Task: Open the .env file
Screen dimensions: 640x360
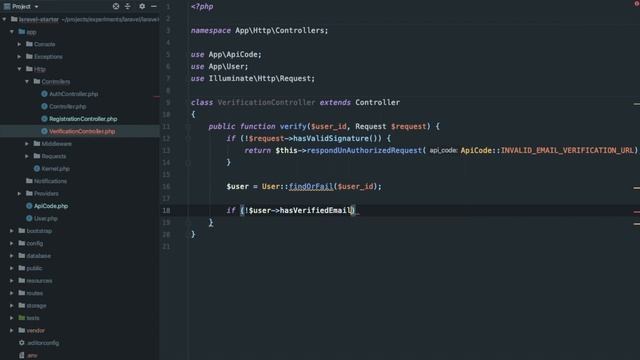Action: [x=32, y=355]
